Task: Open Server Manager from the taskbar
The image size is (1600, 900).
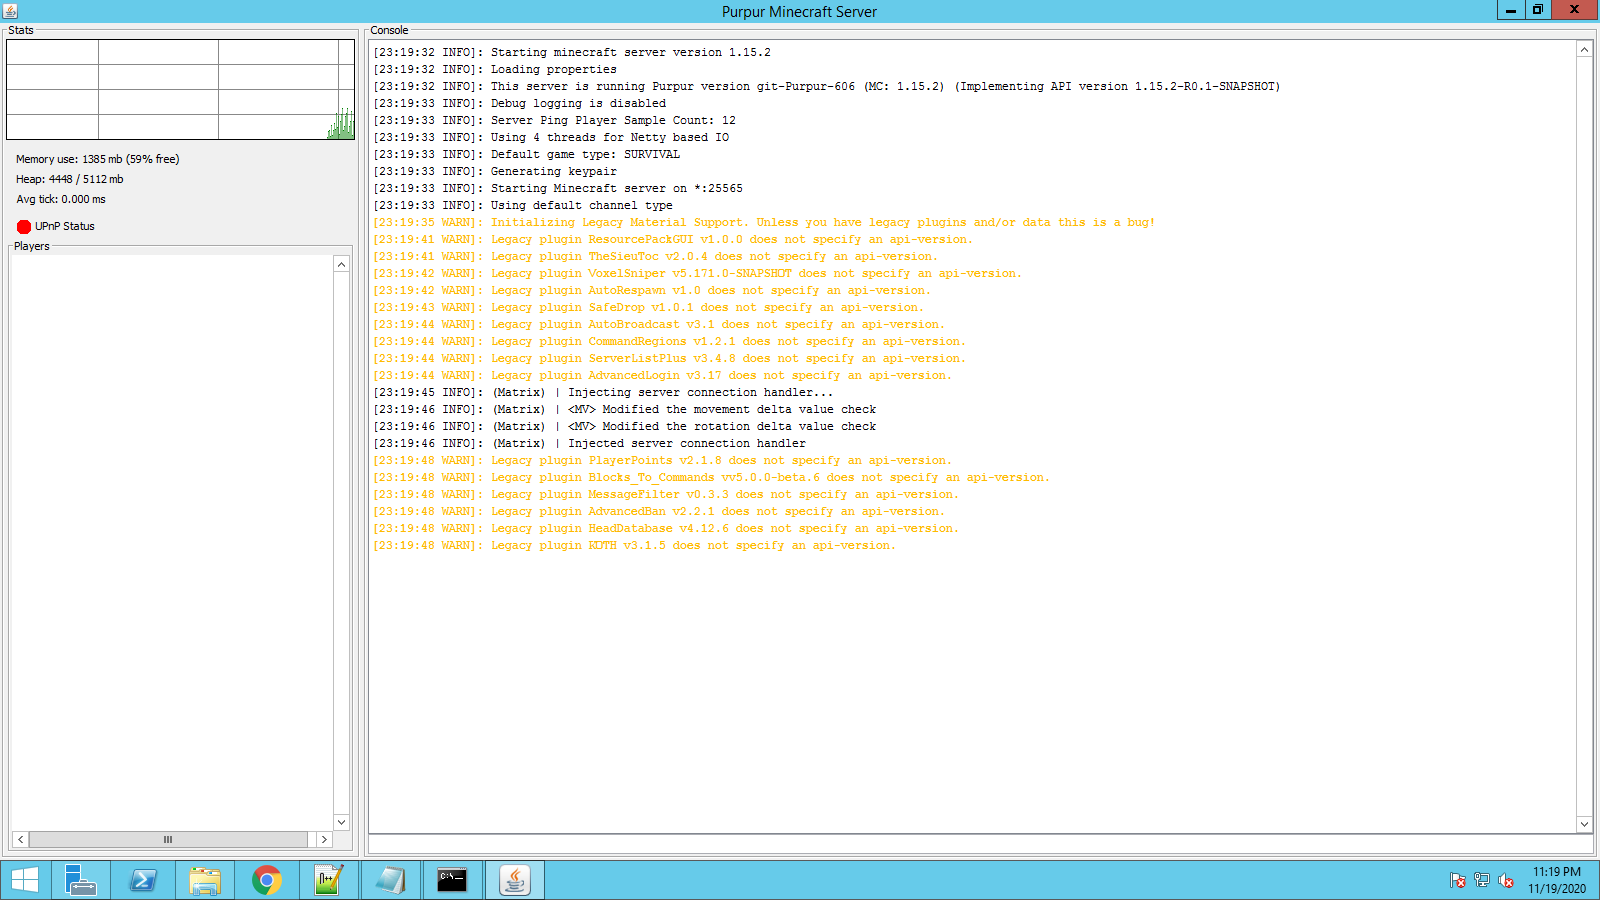Action: 80,880
